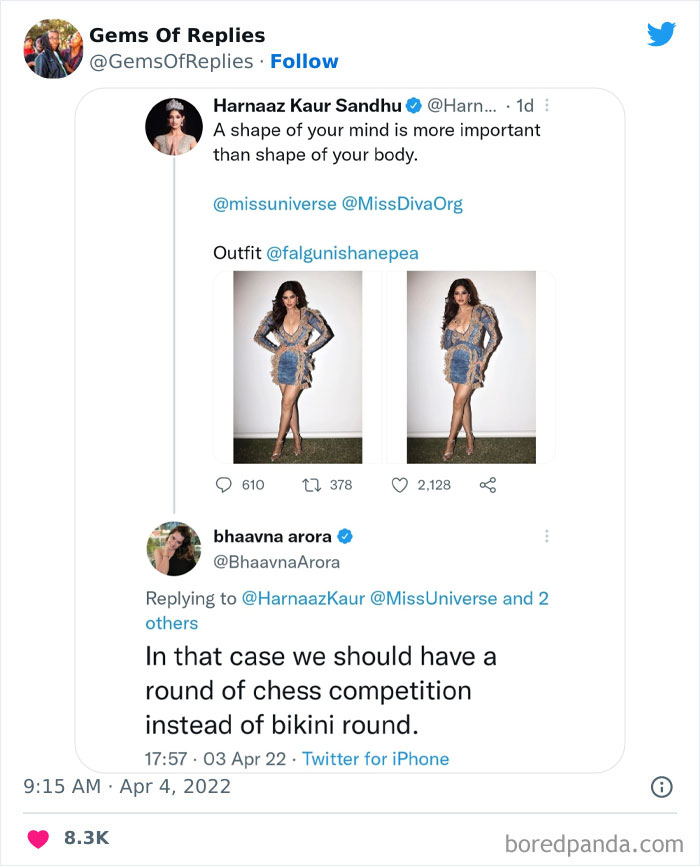Click the retweet icon showing 378
The width and height of the screenshot is (700, 866).
(x=312, y=484)
